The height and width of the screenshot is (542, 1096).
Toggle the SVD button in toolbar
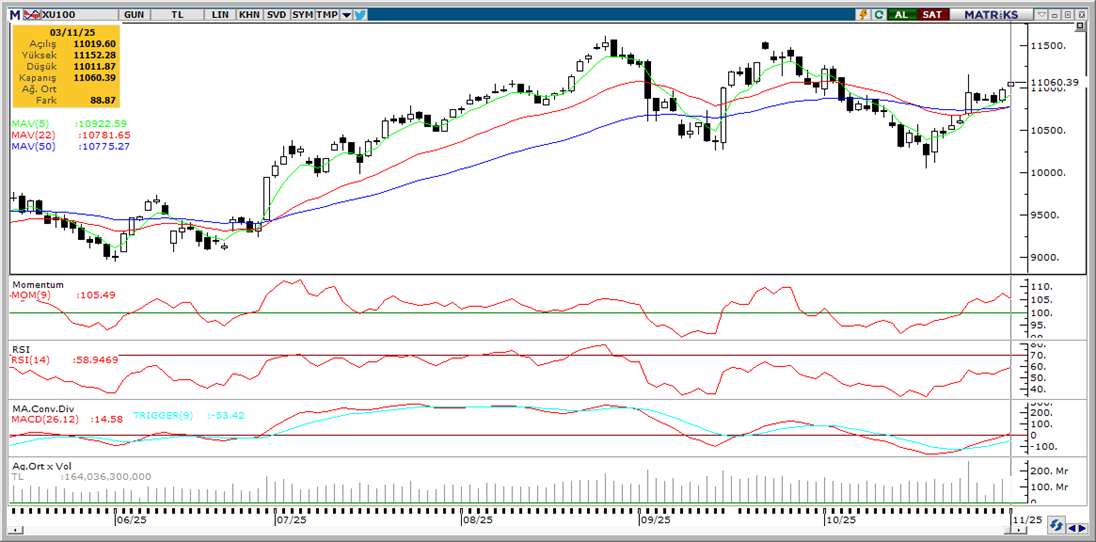click(276, 15)
